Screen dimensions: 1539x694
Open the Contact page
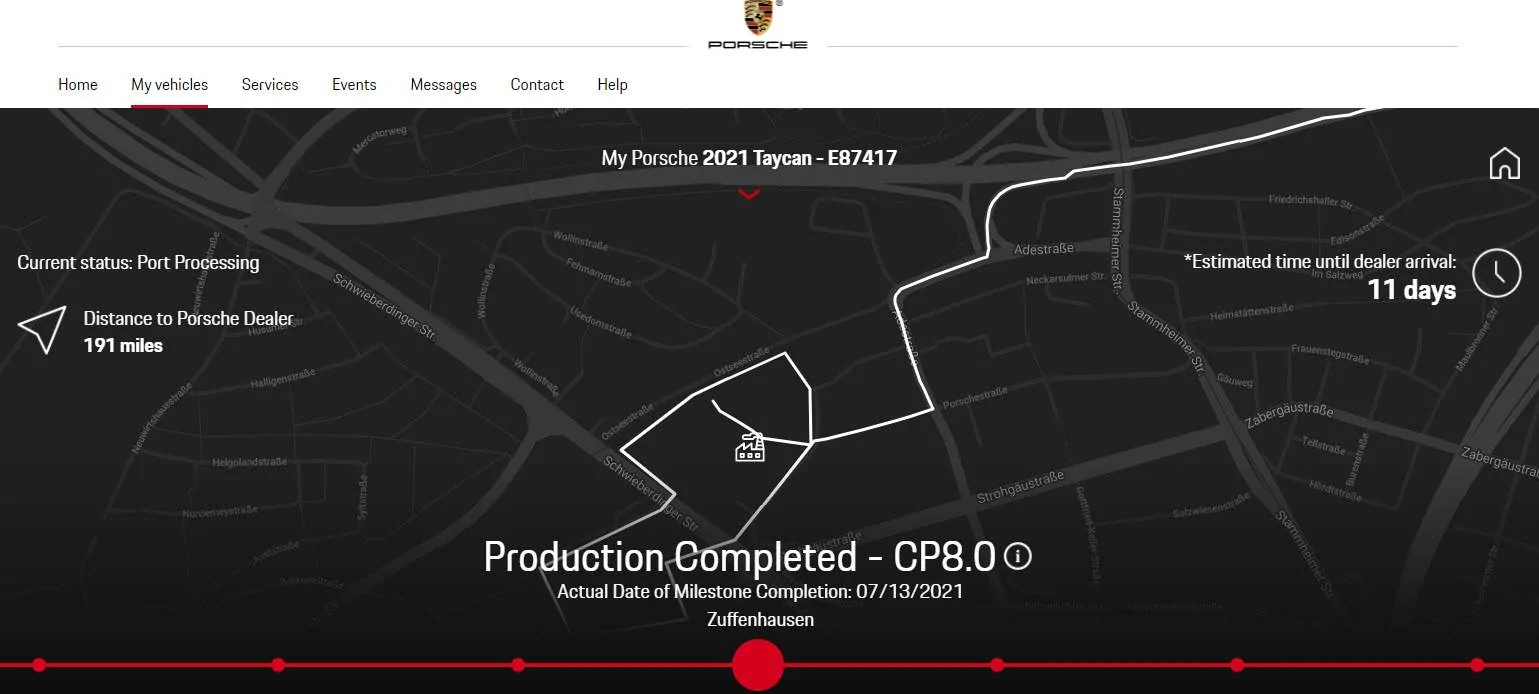click(537, 85)
